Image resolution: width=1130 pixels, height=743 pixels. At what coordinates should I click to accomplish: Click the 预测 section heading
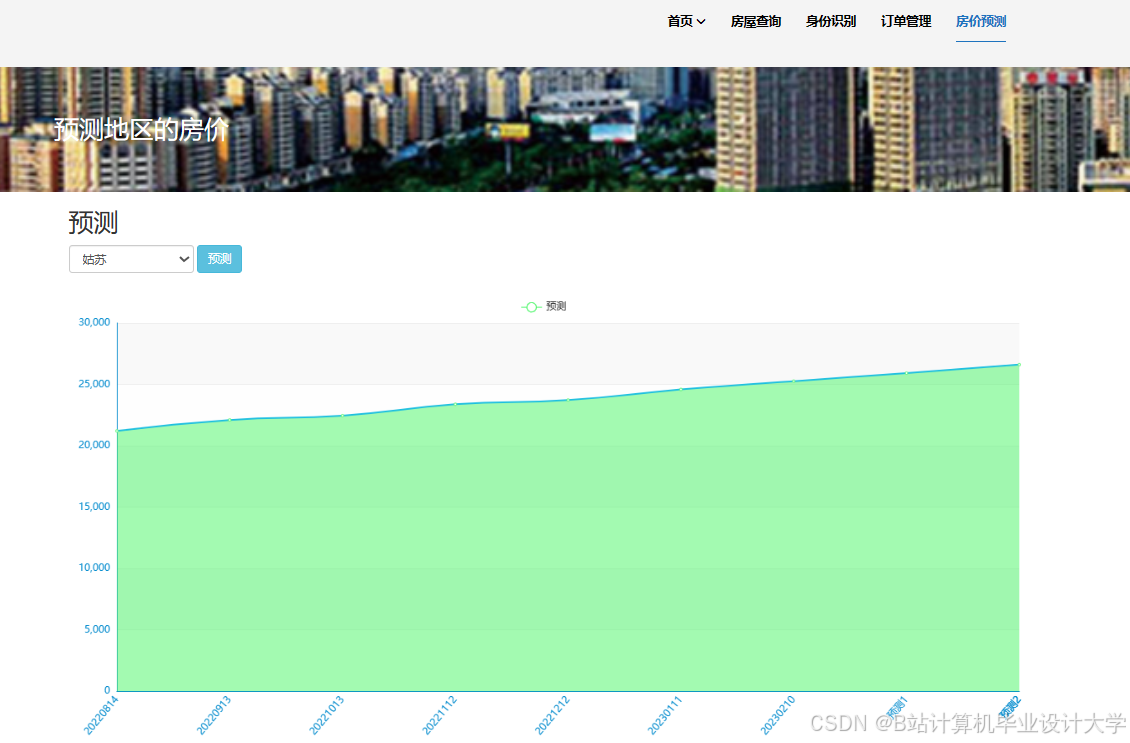[x=93, y=223]
